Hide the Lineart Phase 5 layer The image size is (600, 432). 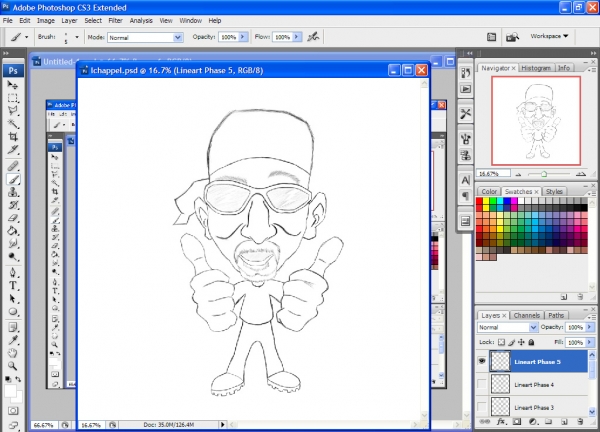tap(482, 361)
